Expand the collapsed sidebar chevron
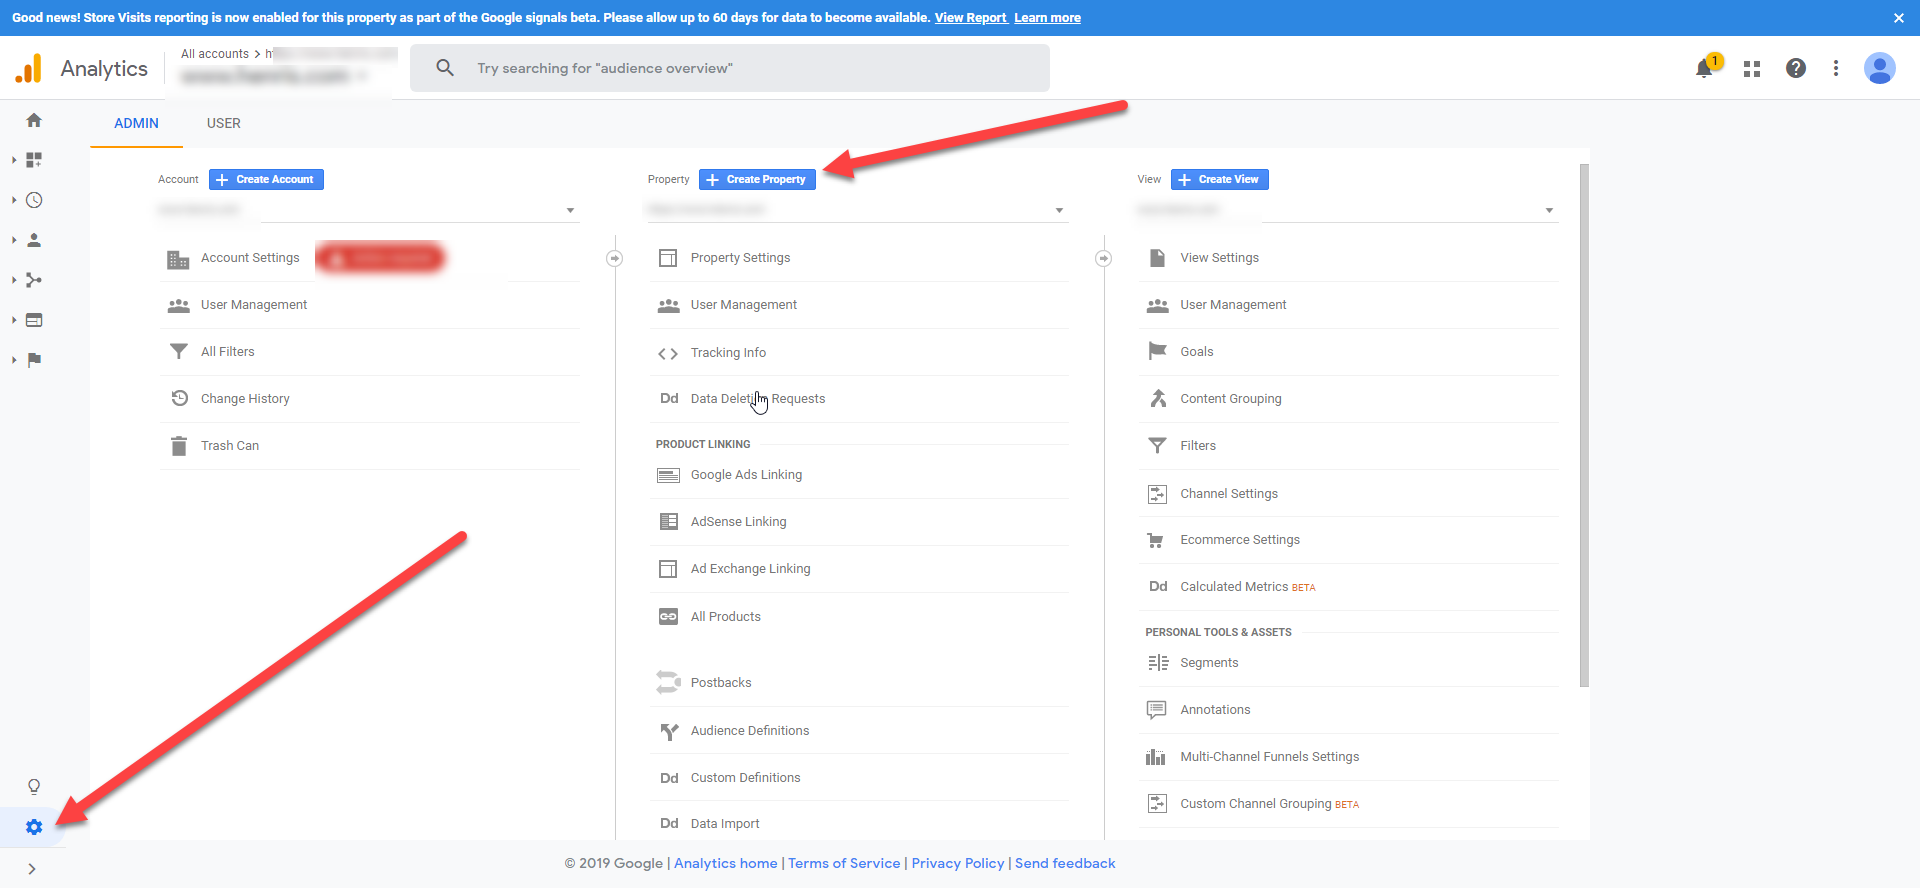The width and height of the screenshot is (1920, 888). tap(32, 869)
